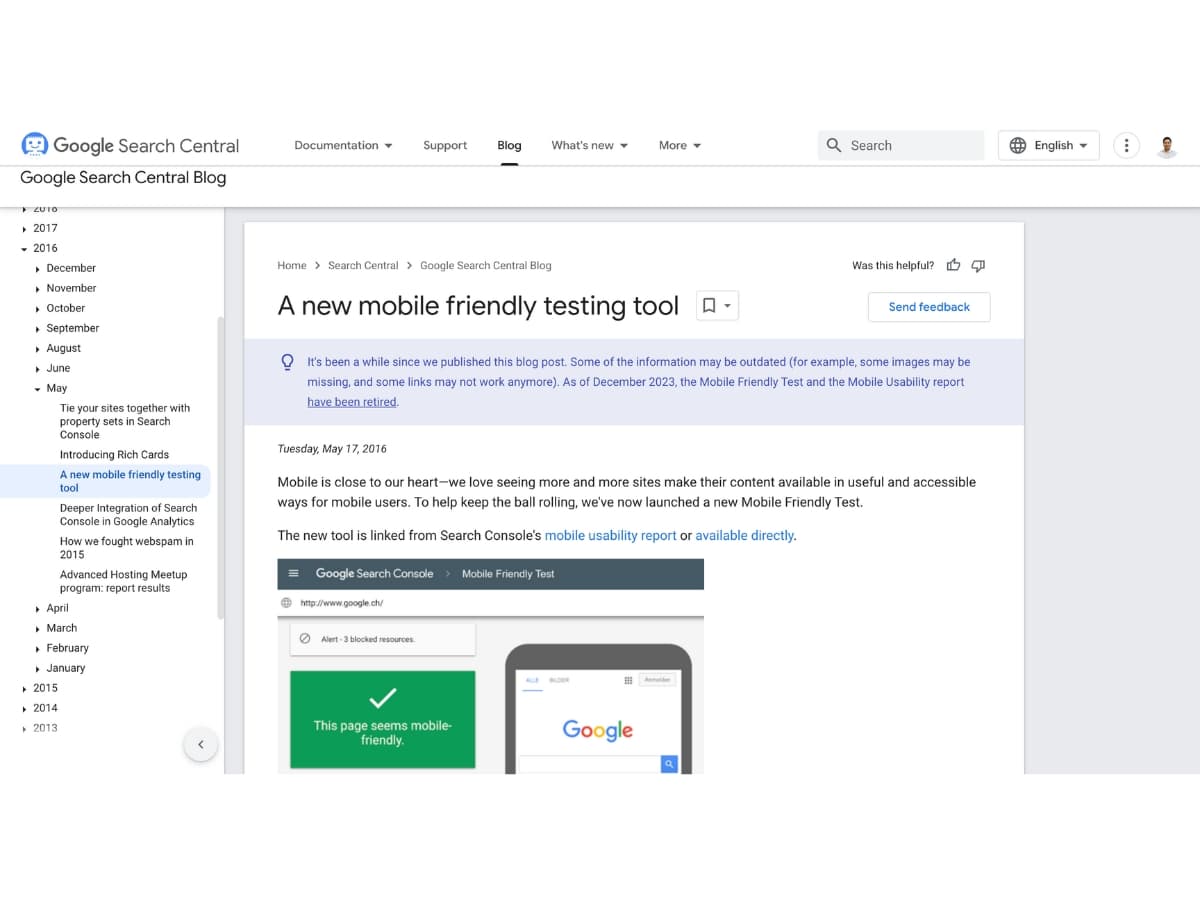
Task: Open 'Advanced Hosting Meetup program' article
Action: tap(124, 581)
